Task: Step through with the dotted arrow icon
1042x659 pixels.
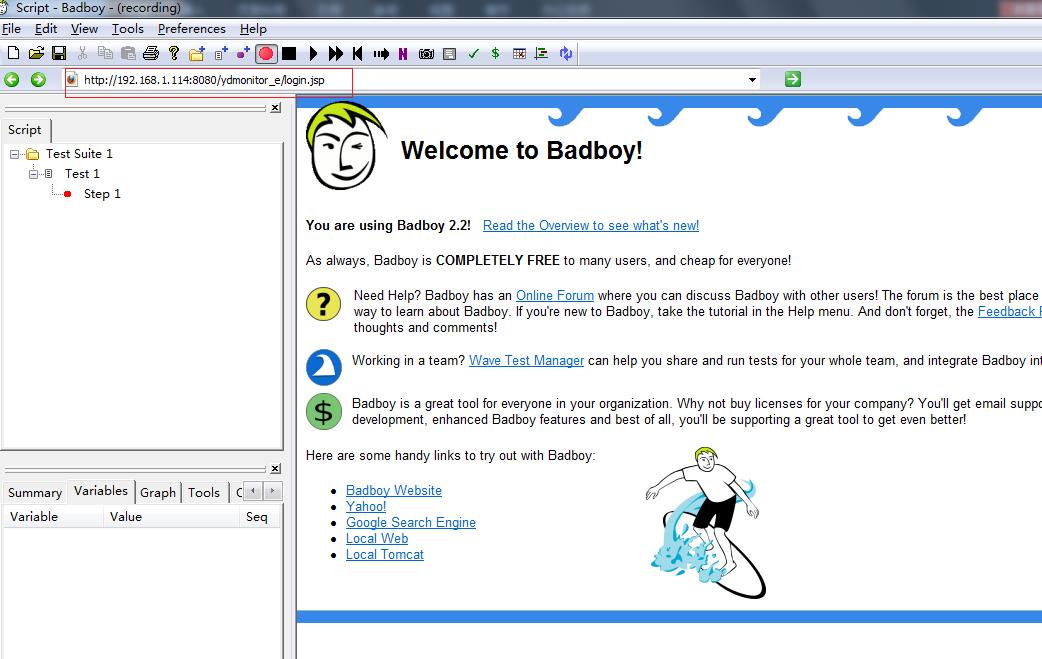Action: [x=381, y=53]
